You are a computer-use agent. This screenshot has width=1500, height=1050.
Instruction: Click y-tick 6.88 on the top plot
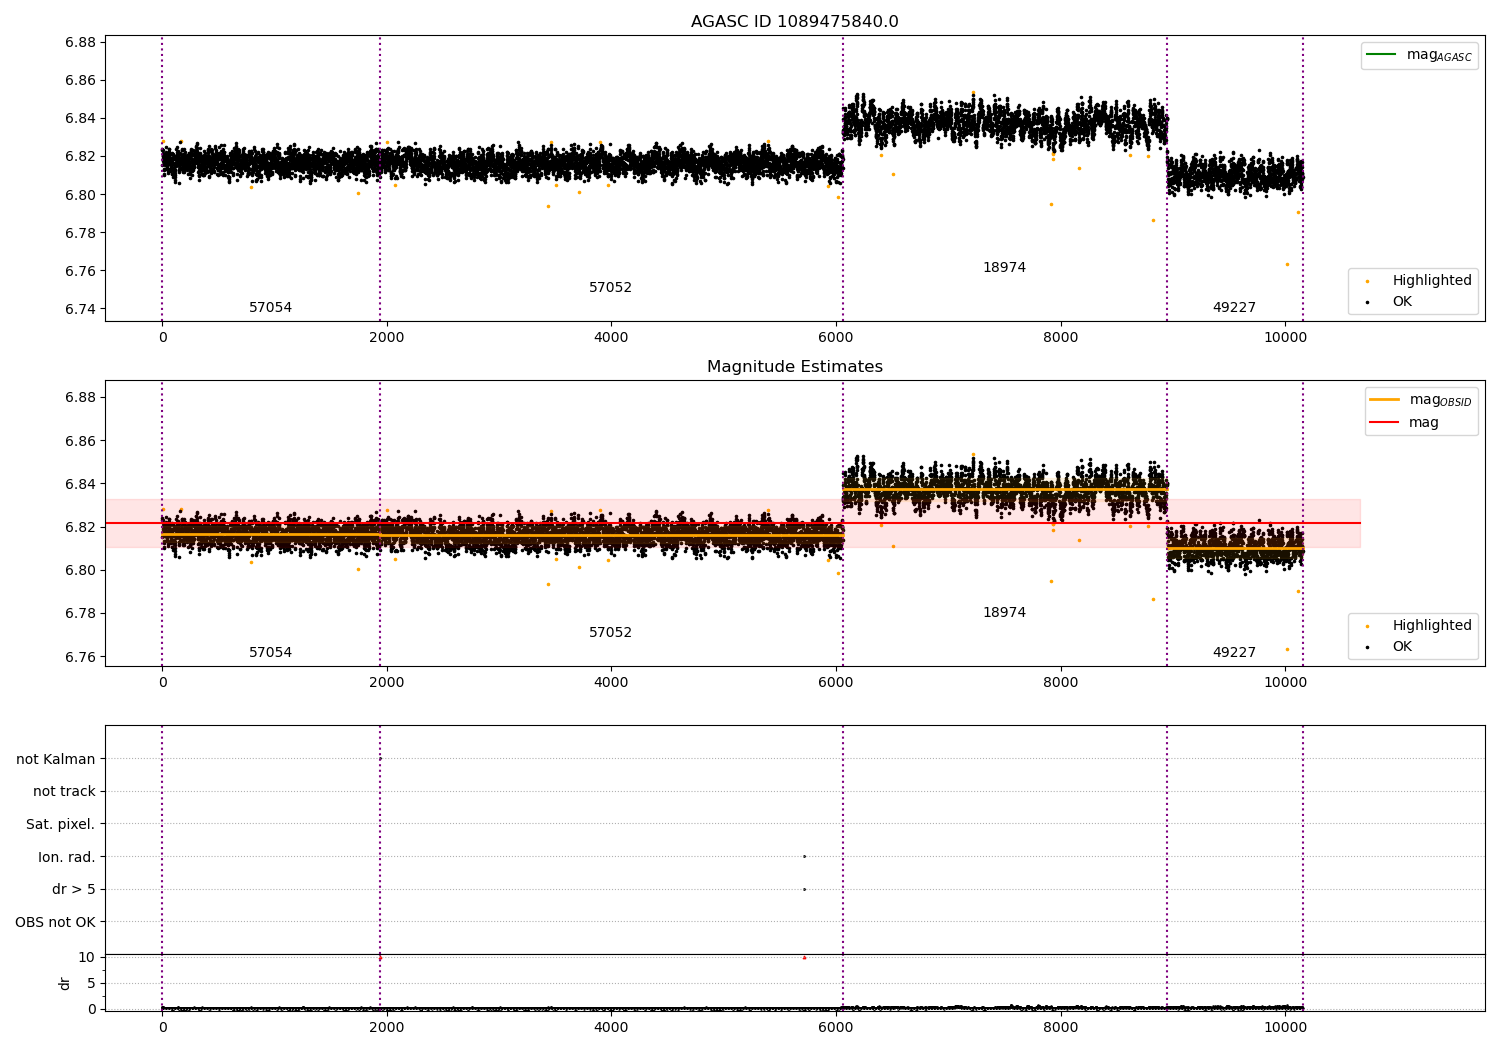[x=80, y=42]
